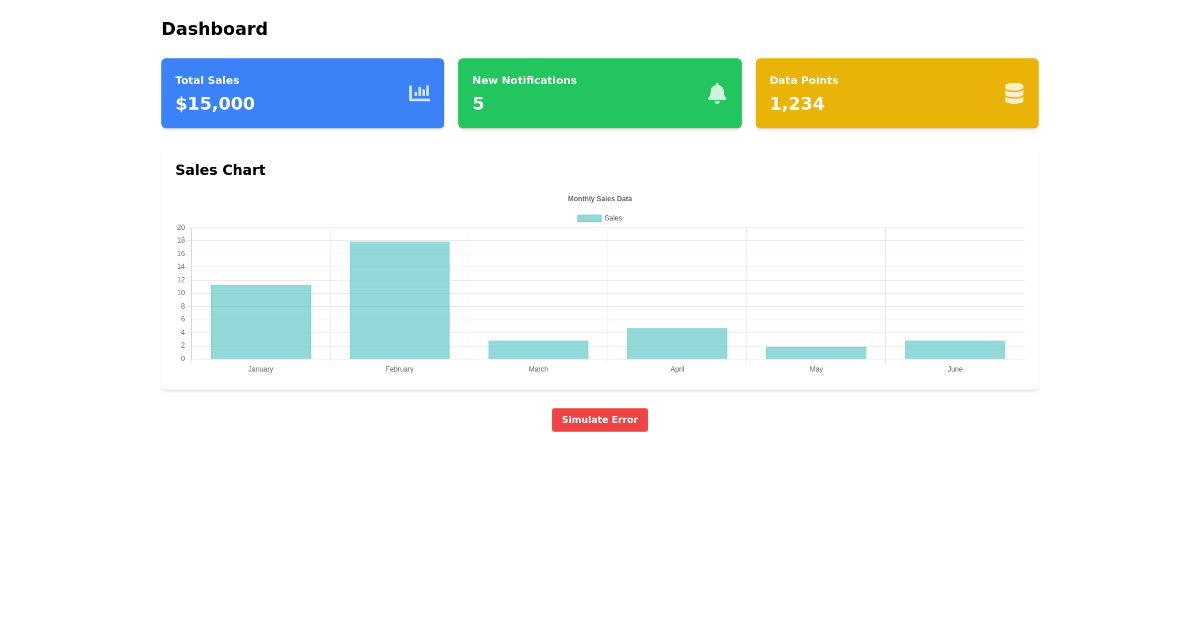Click the Dashboard page heading
Screen dimensions: 1200x630
pyautogui.click(x=214, y=28)
